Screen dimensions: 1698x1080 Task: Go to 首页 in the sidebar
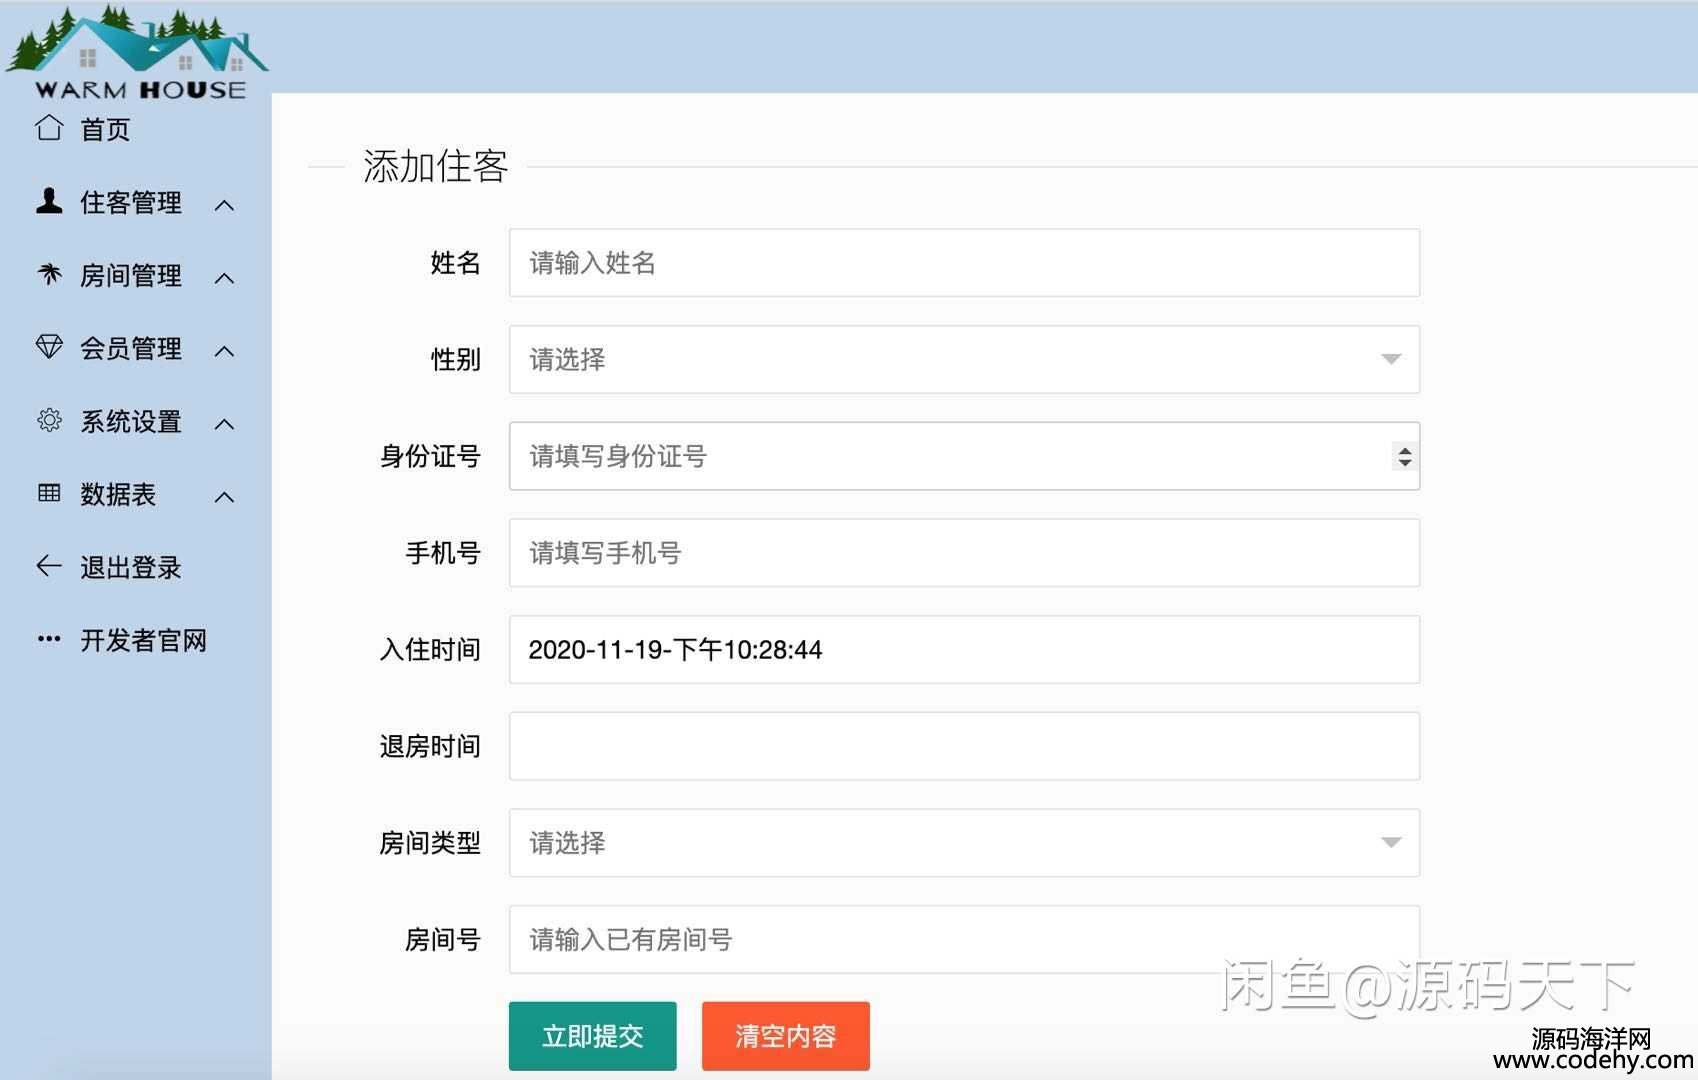point(105,129)
